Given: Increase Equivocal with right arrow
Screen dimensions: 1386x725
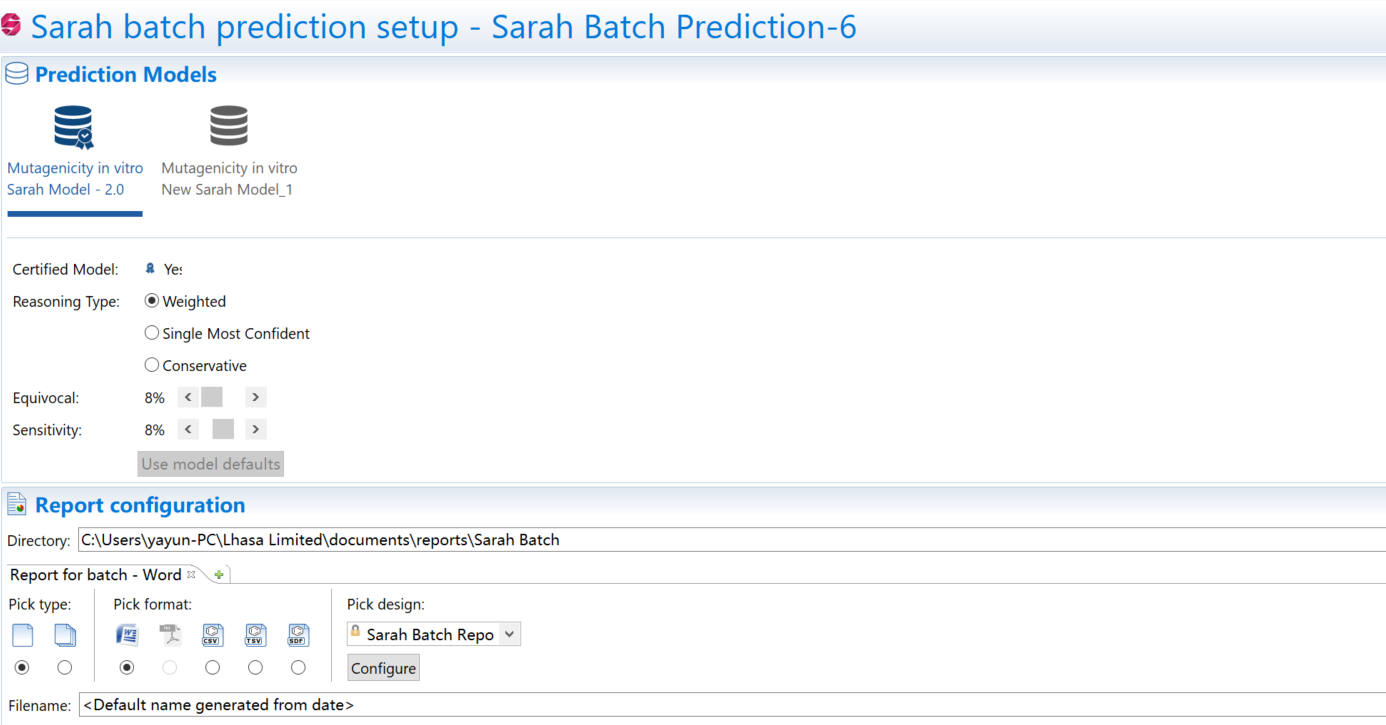Looking at the screenshot, I should (255, 397).
